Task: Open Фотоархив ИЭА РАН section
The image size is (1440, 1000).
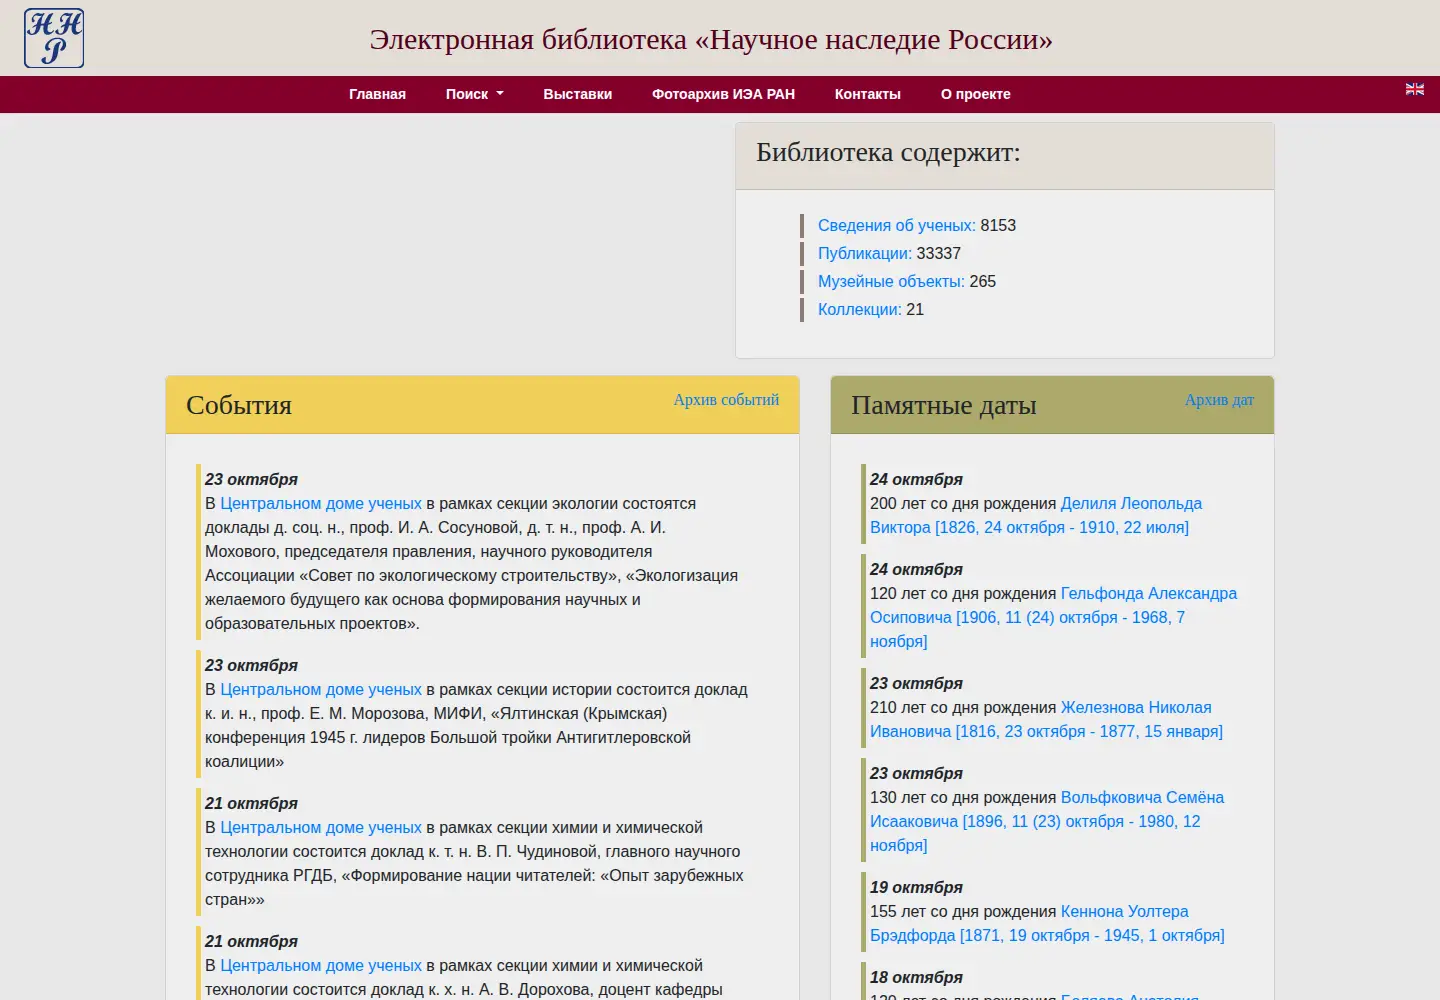Action: pyautogui.click(x=723, y=94)
